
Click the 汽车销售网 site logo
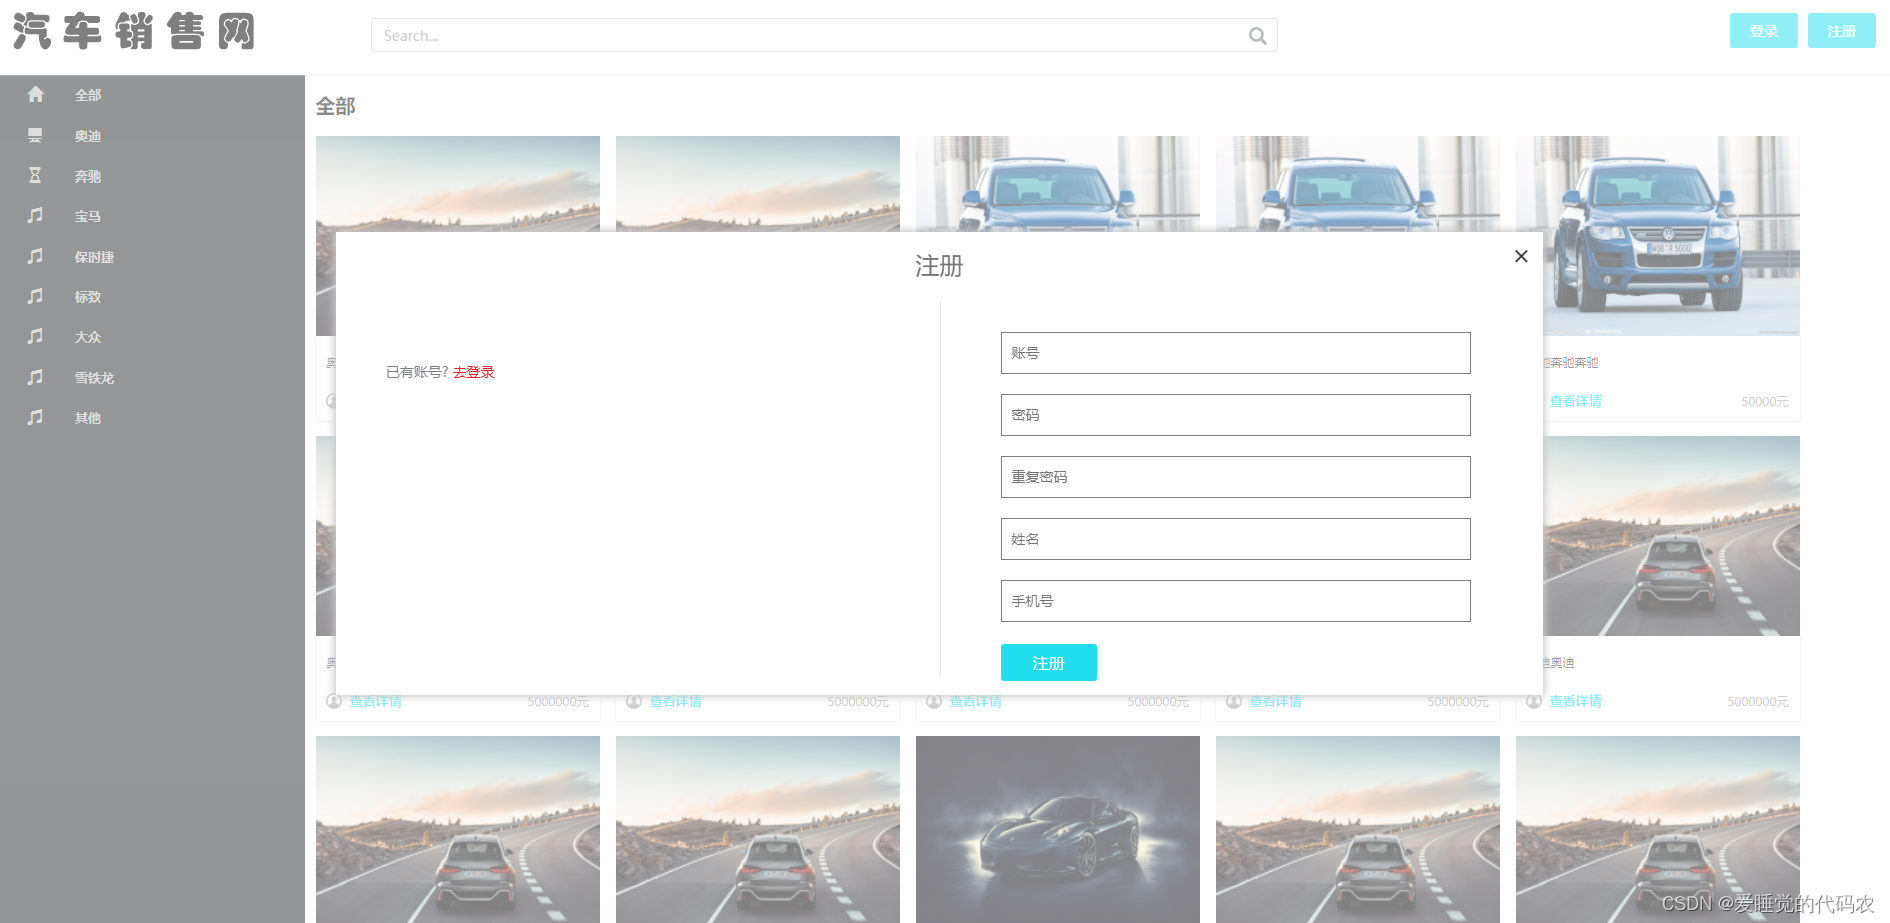[x=134, y=32]
